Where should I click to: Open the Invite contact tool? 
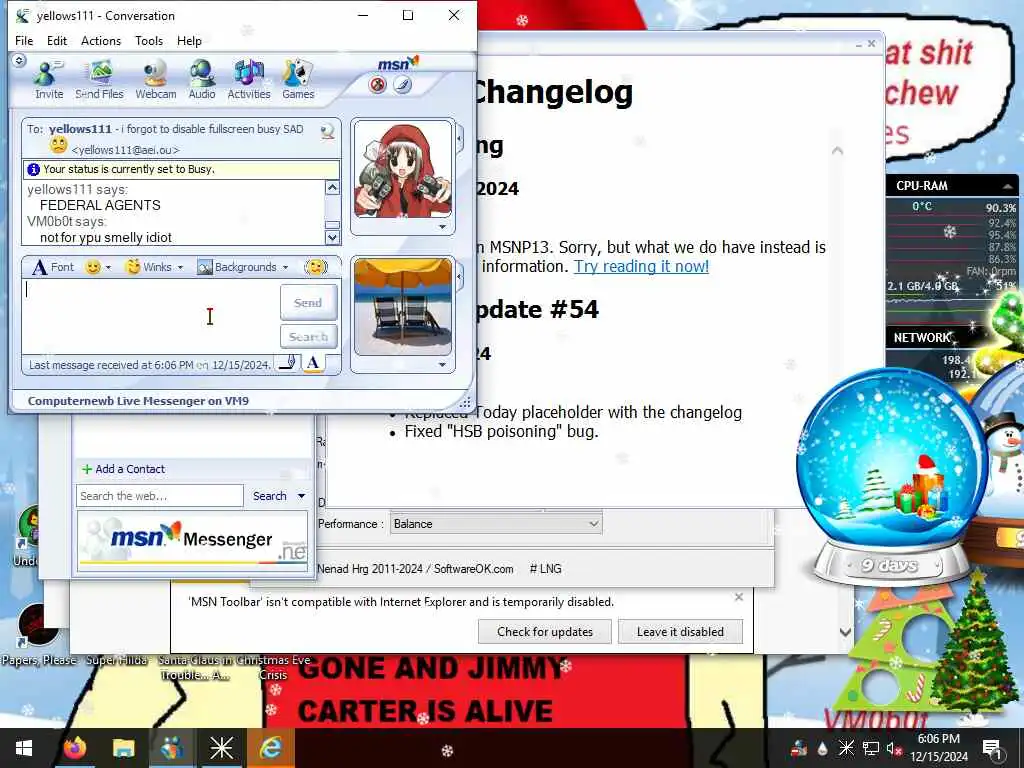click(x=49, y=80)
